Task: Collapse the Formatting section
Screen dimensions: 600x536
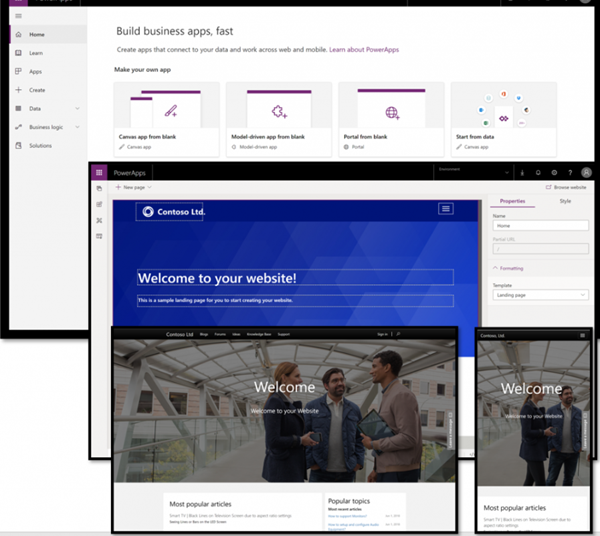Action: tap(508, 268)
